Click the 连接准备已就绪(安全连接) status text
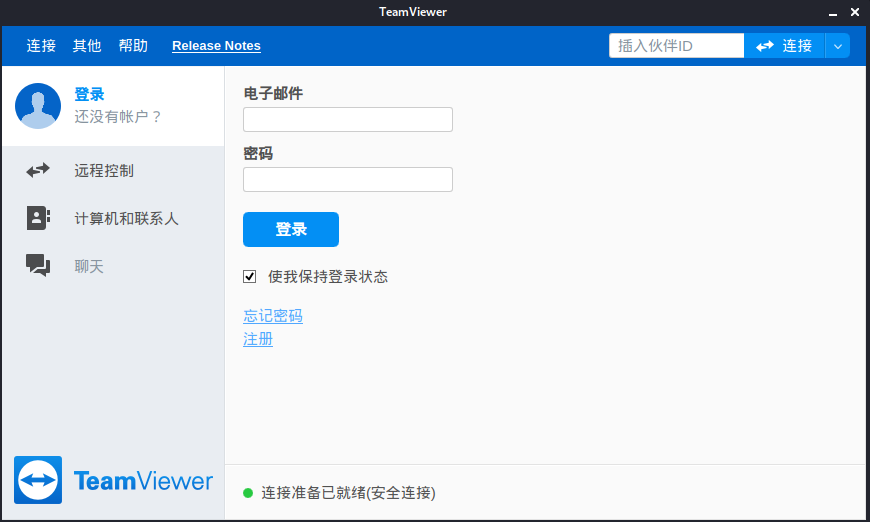Viewport: 870px width, 522px height. [348, 493]
